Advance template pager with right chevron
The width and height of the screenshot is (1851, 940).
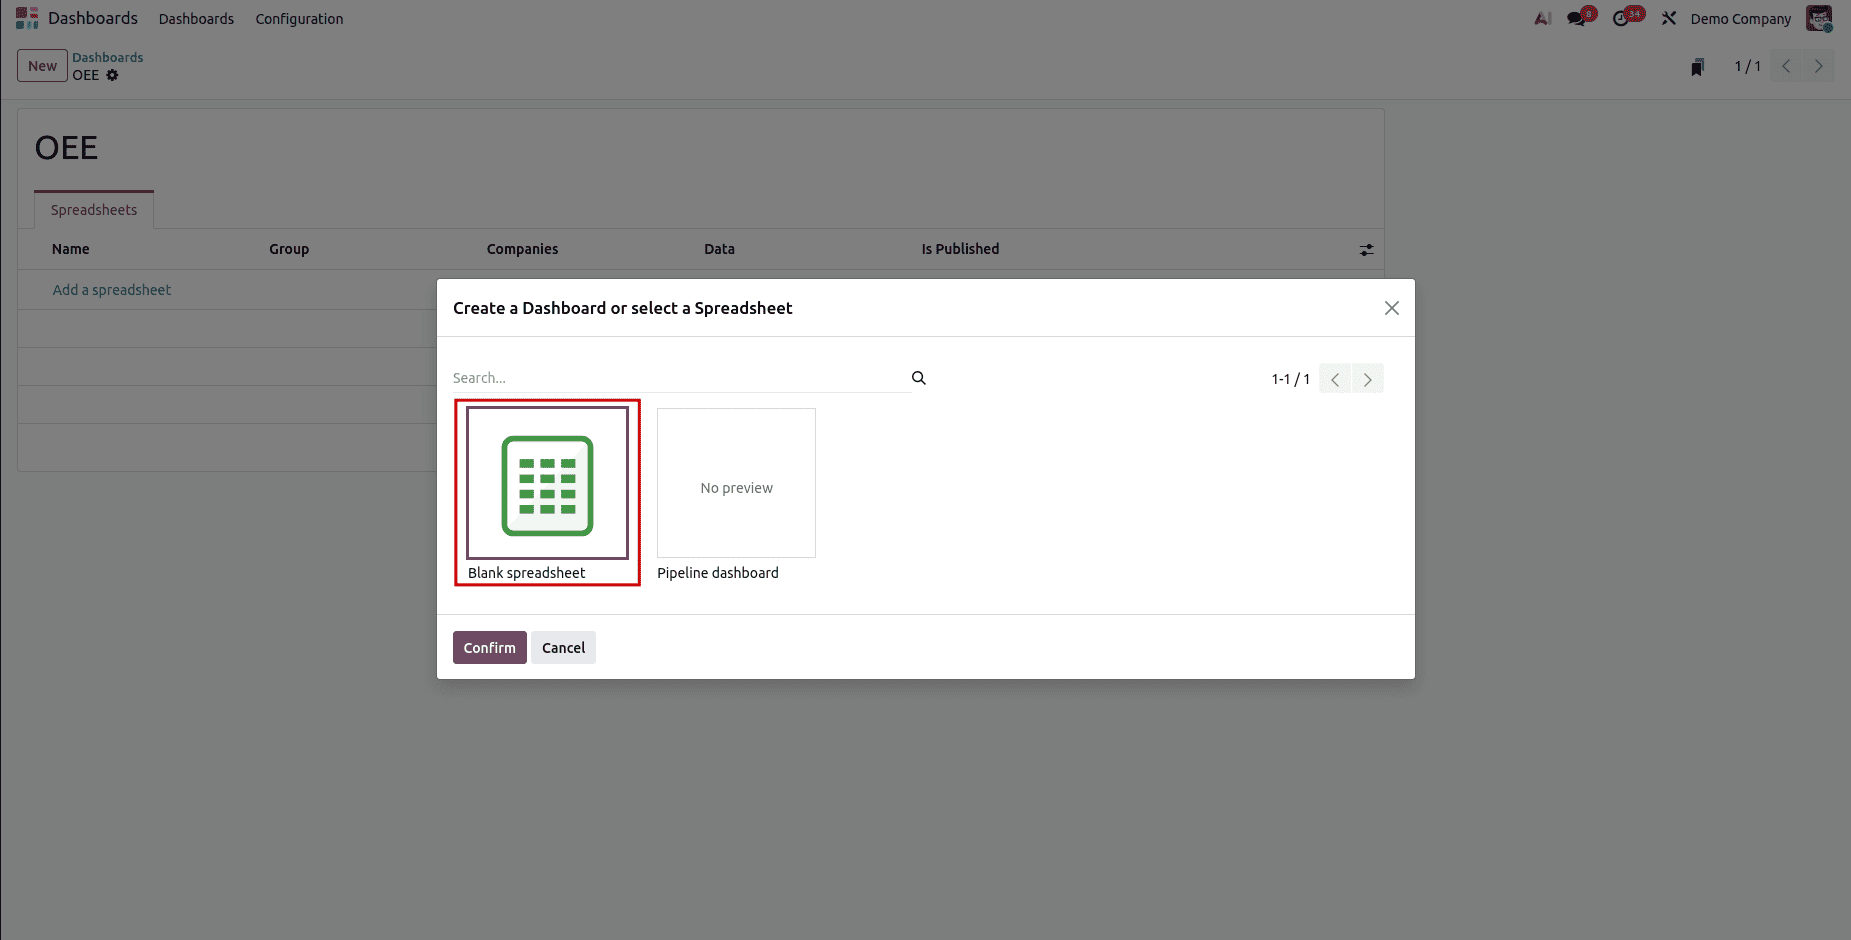(x=1368, y=378)
